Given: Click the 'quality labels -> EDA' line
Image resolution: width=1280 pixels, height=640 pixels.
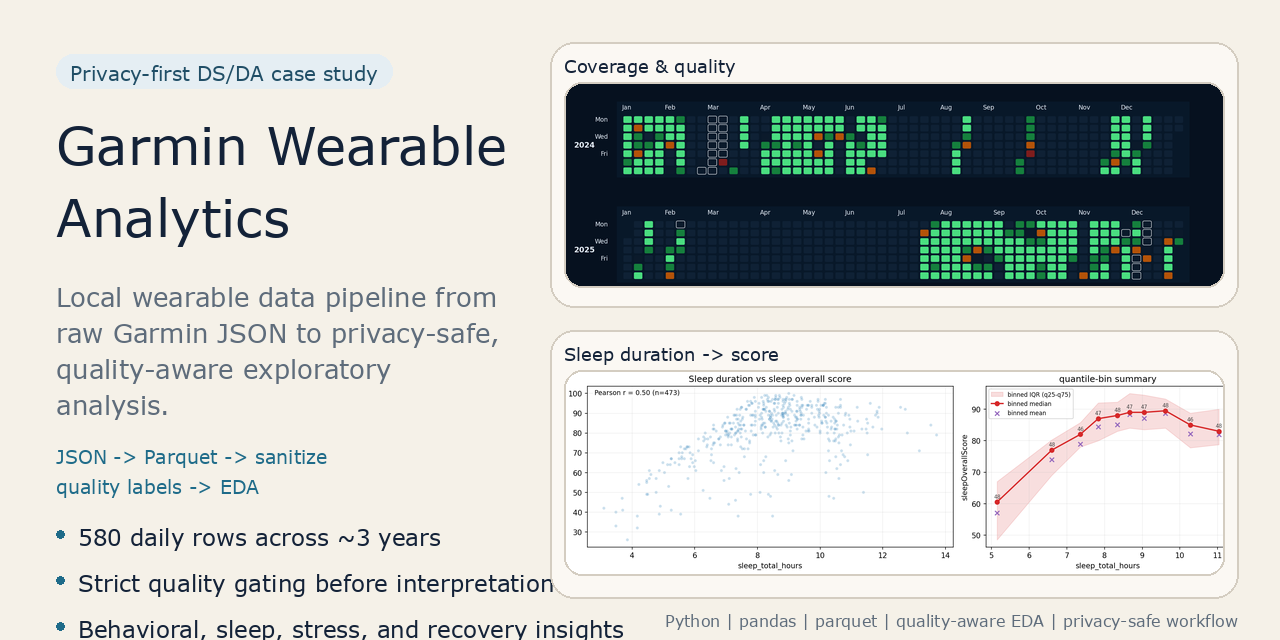Looking at the screenshot, I should 158,487.
